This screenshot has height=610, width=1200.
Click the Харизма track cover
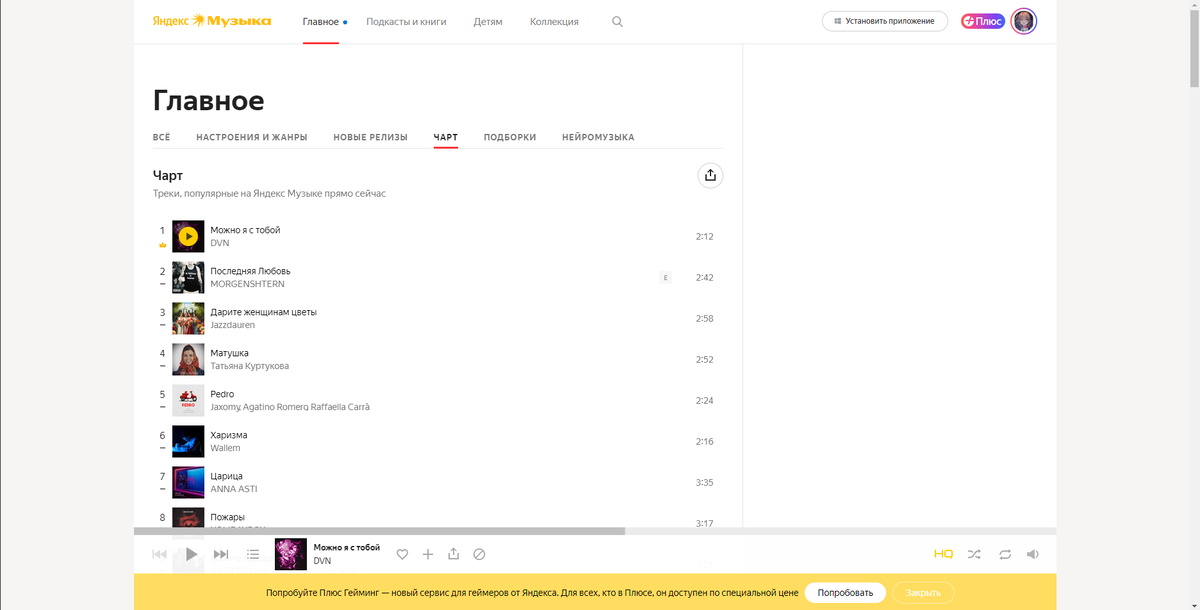click(x=188, y=442)
